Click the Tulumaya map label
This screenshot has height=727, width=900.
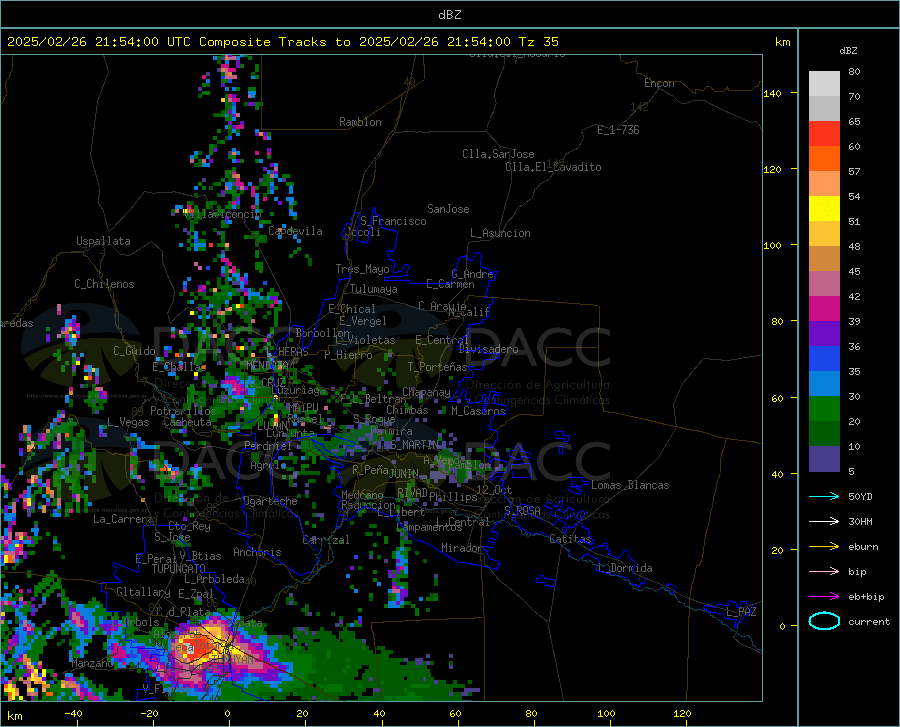374,289
